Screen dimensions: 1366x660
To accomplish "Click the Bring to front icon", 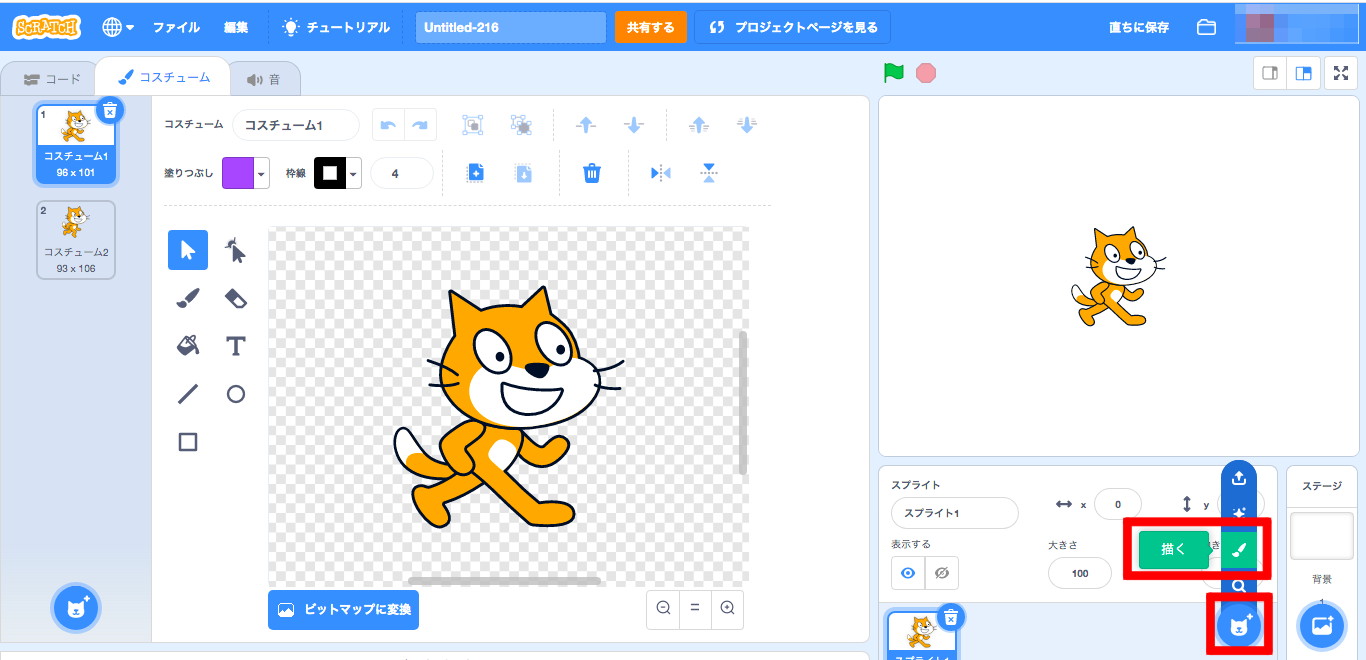I will click(x=699, y=125).
